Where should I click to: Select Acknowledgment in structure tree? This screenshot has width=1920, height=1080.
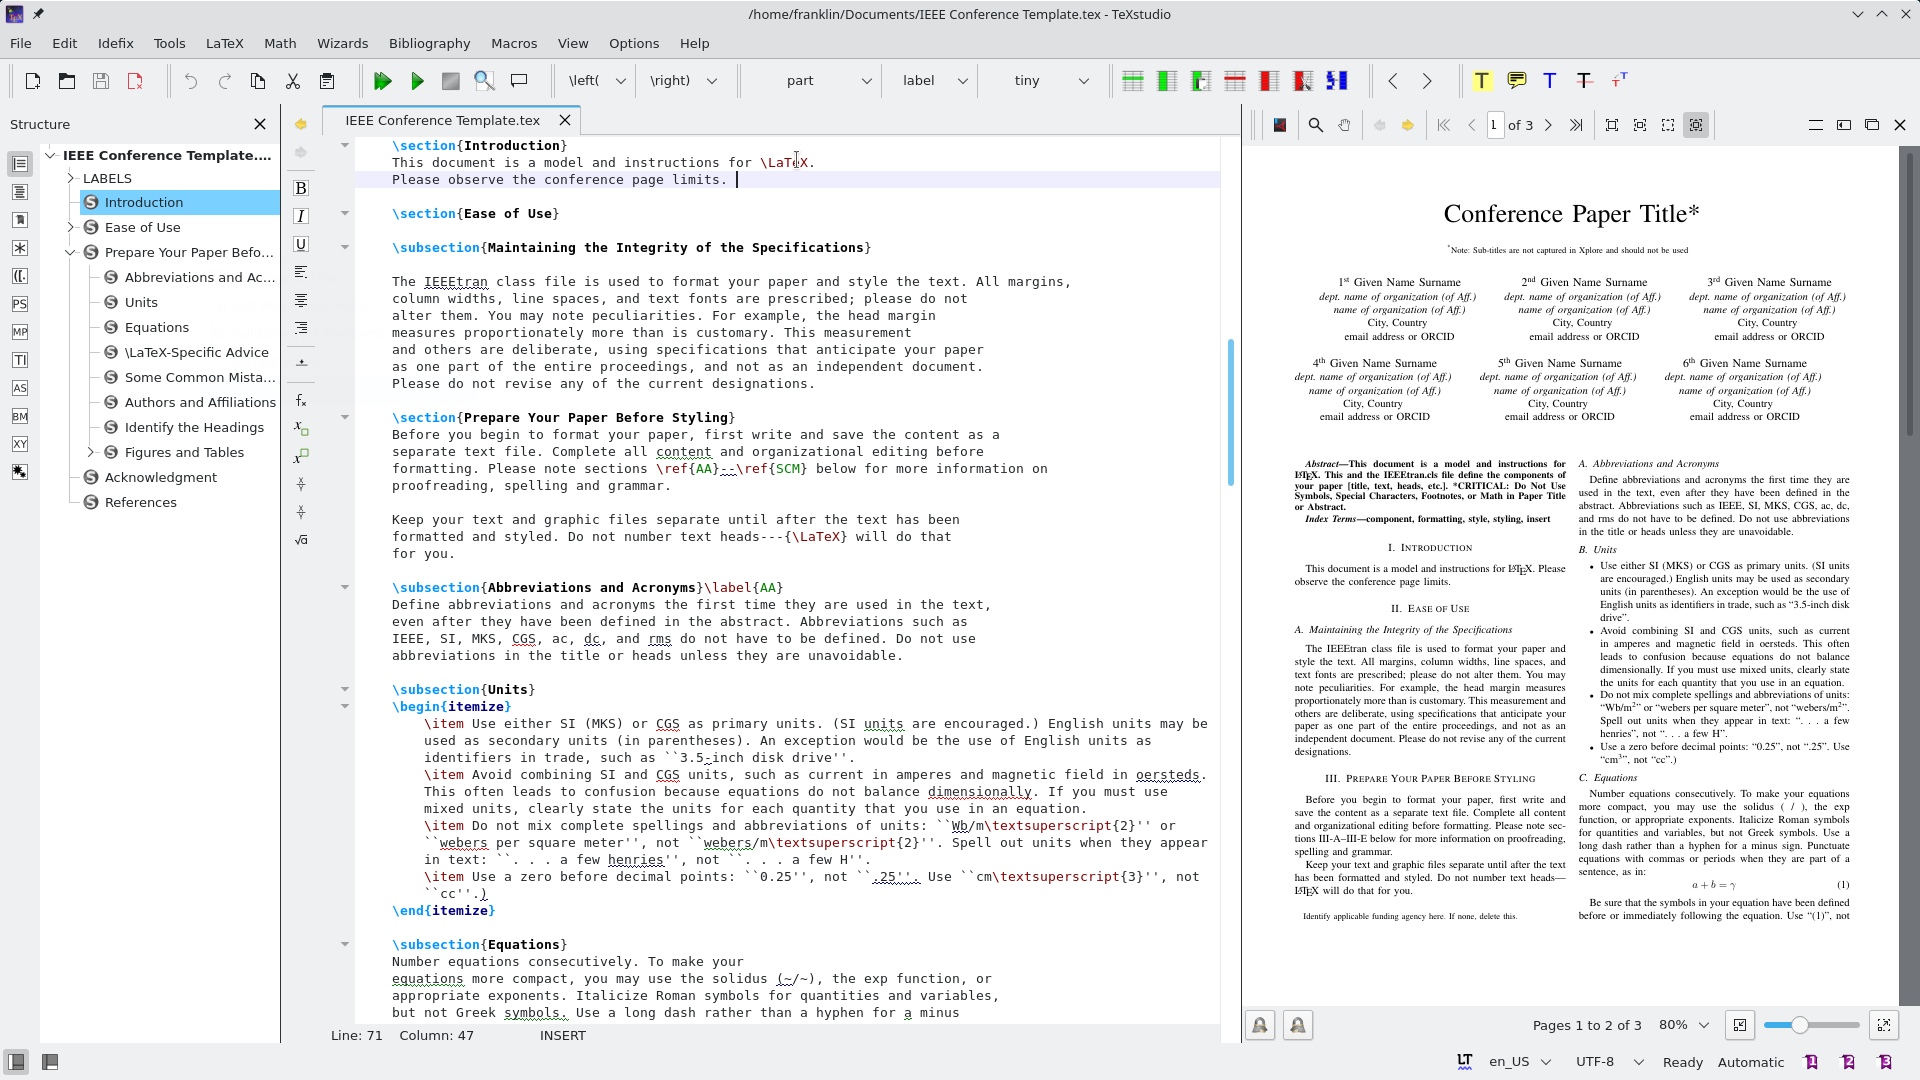pyautogui.click(x=161, y=477)
